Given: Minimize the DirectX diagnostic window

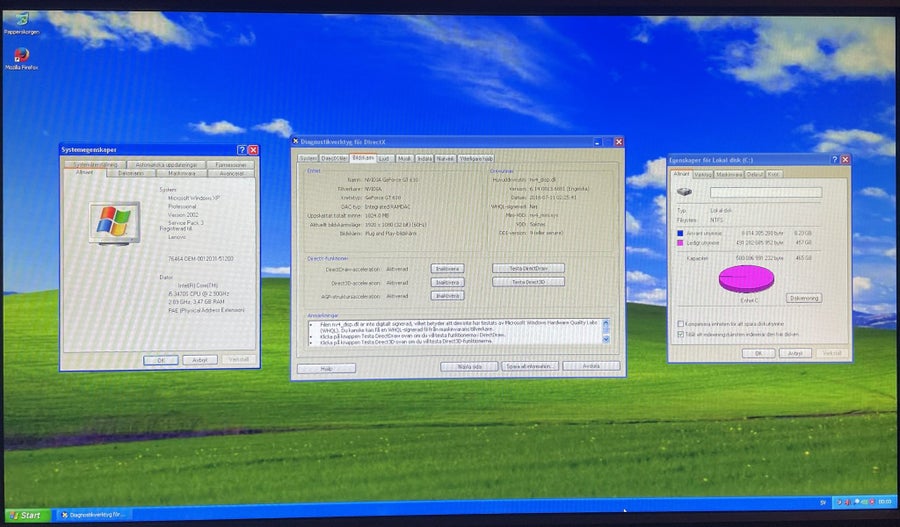Looking at the screenshot, I should [x=597, y=142].
